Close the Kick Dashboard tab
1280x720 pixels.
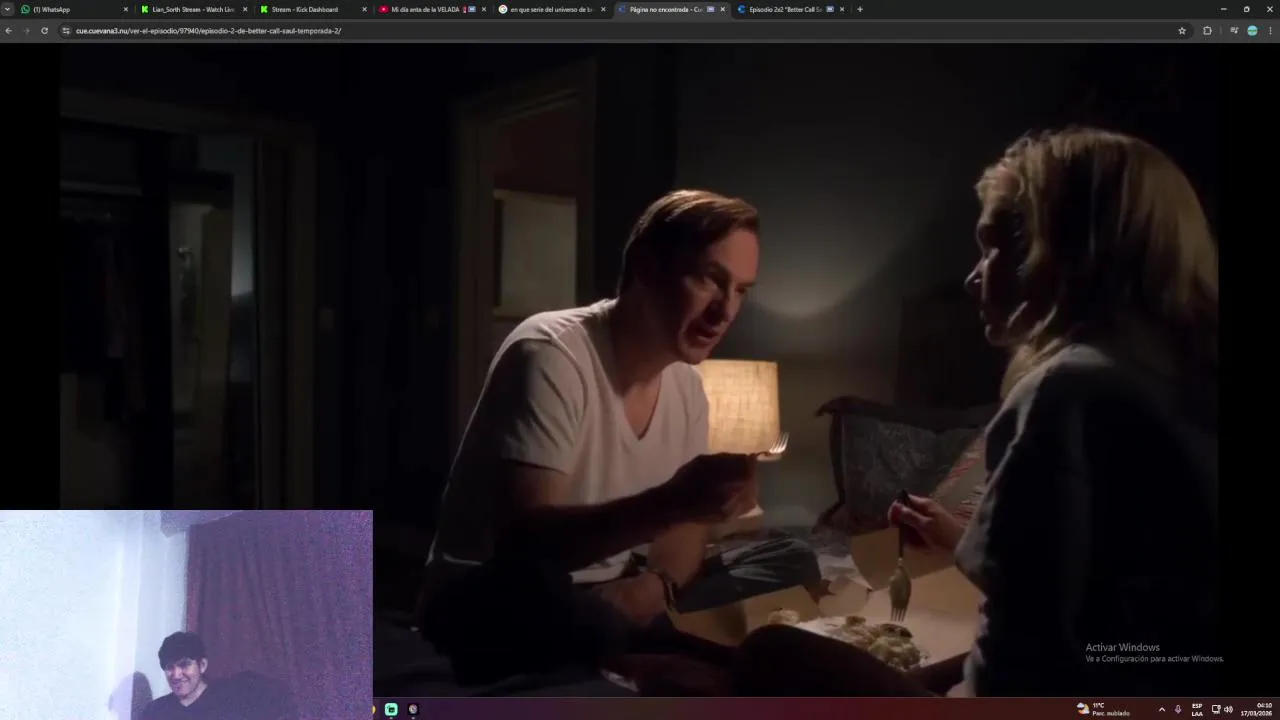click(x=364, y=9)
